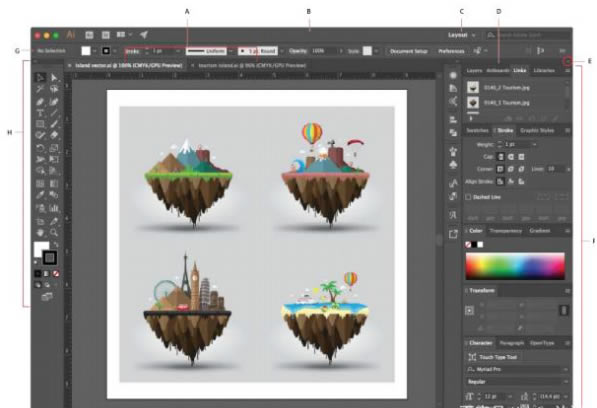597x408 pixels.
Task: Open the fill color dropdown in Control panel
Action: click(94, 51)
